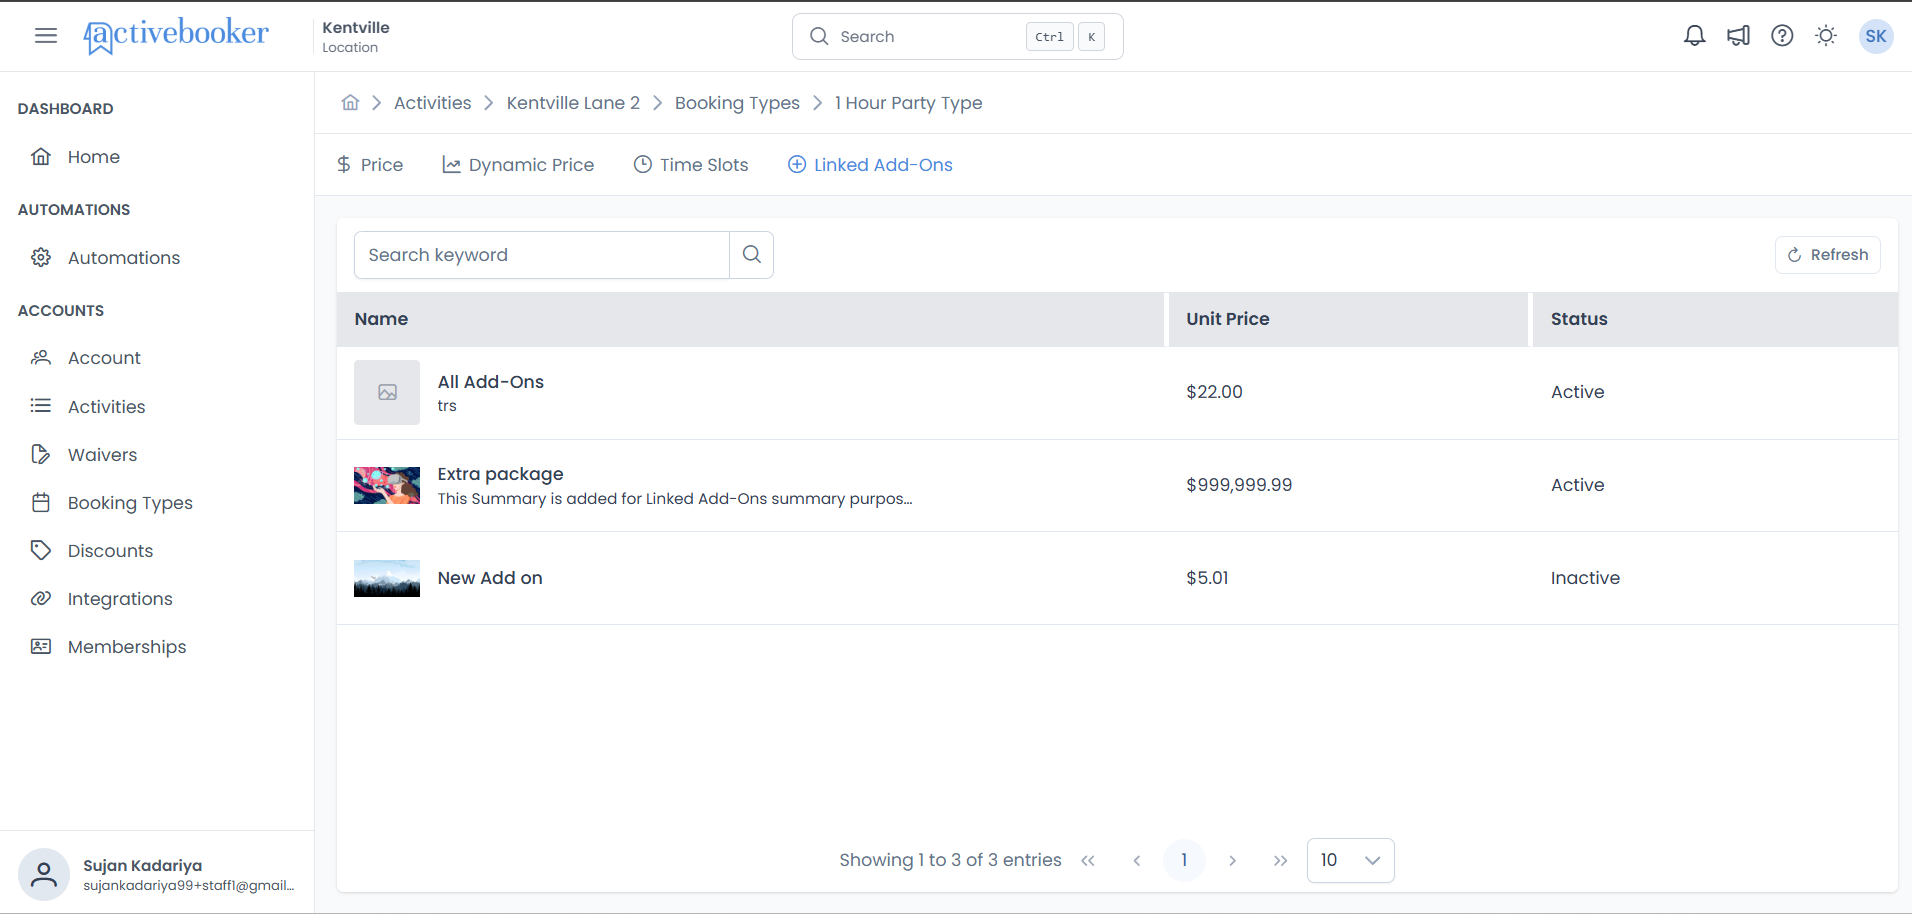Image resolution: width=1912 pixels, height=914 pixels.
Task: Go to first page double-arrow
Action: pyautogui.click(x=1088, y=861)
